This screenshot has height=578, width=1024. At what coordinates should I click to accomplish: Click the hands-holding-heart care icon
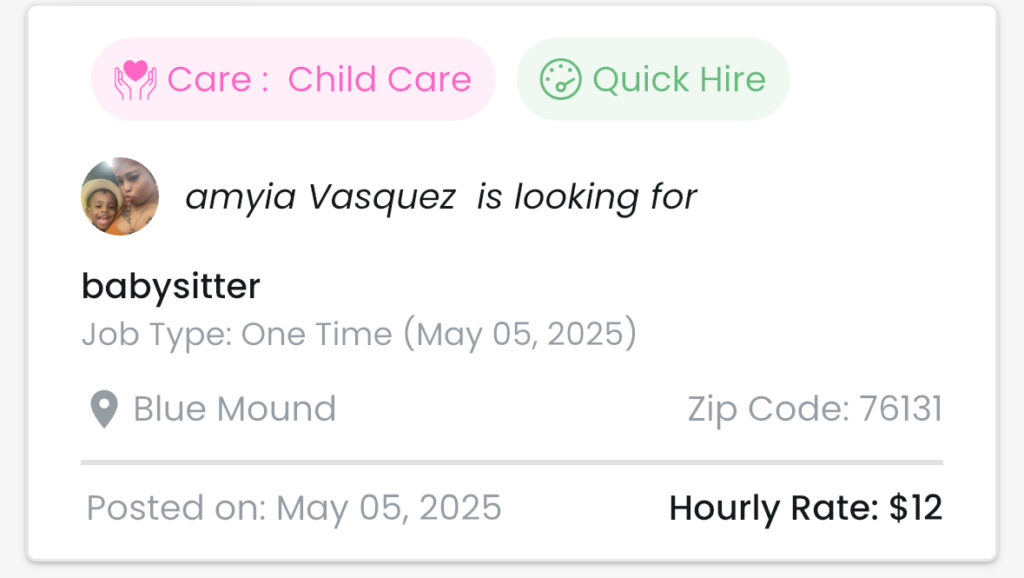(x=135, y=80)
